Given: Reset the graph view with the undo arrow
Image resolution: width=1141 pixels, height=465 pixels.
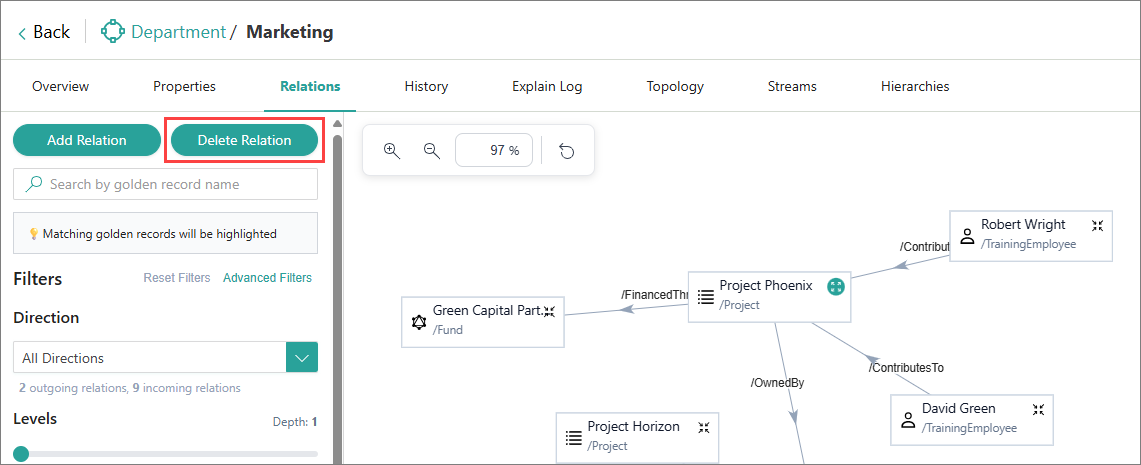Looking at the screenshot, I should pos(567,151).
